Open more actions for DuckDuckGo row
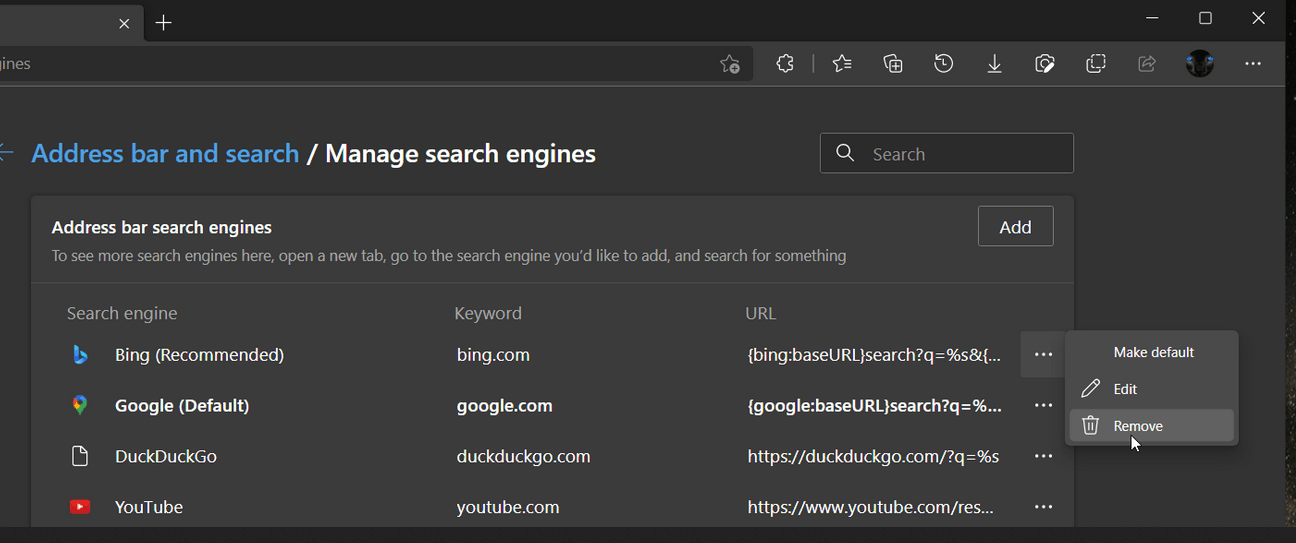This screenshot has width=1296, height=543. click(1043, 456)
